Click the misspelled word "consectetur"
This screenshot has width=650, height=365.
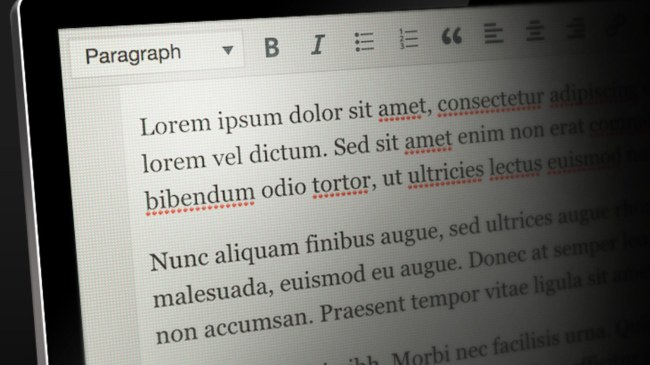[490, 101]
